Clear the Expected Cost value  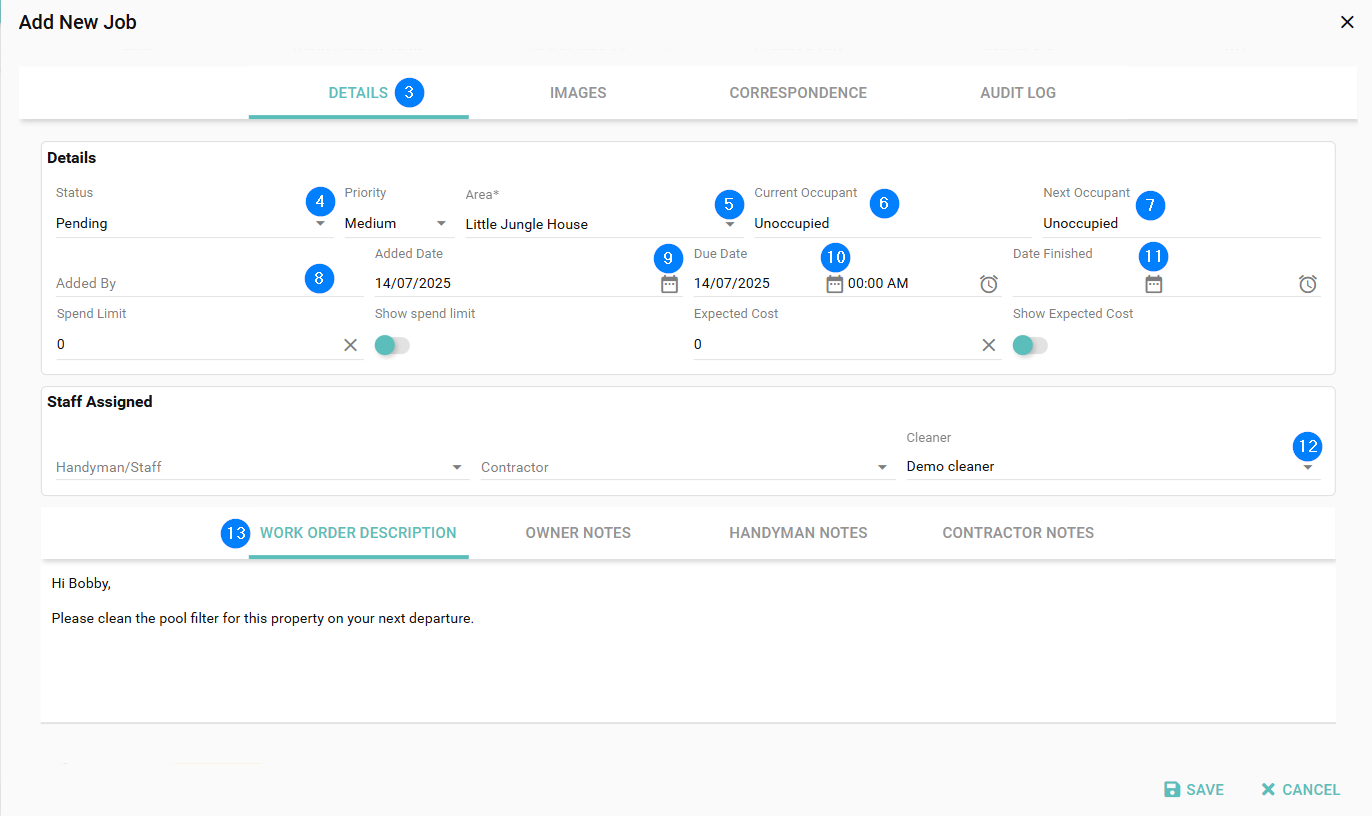988,345
